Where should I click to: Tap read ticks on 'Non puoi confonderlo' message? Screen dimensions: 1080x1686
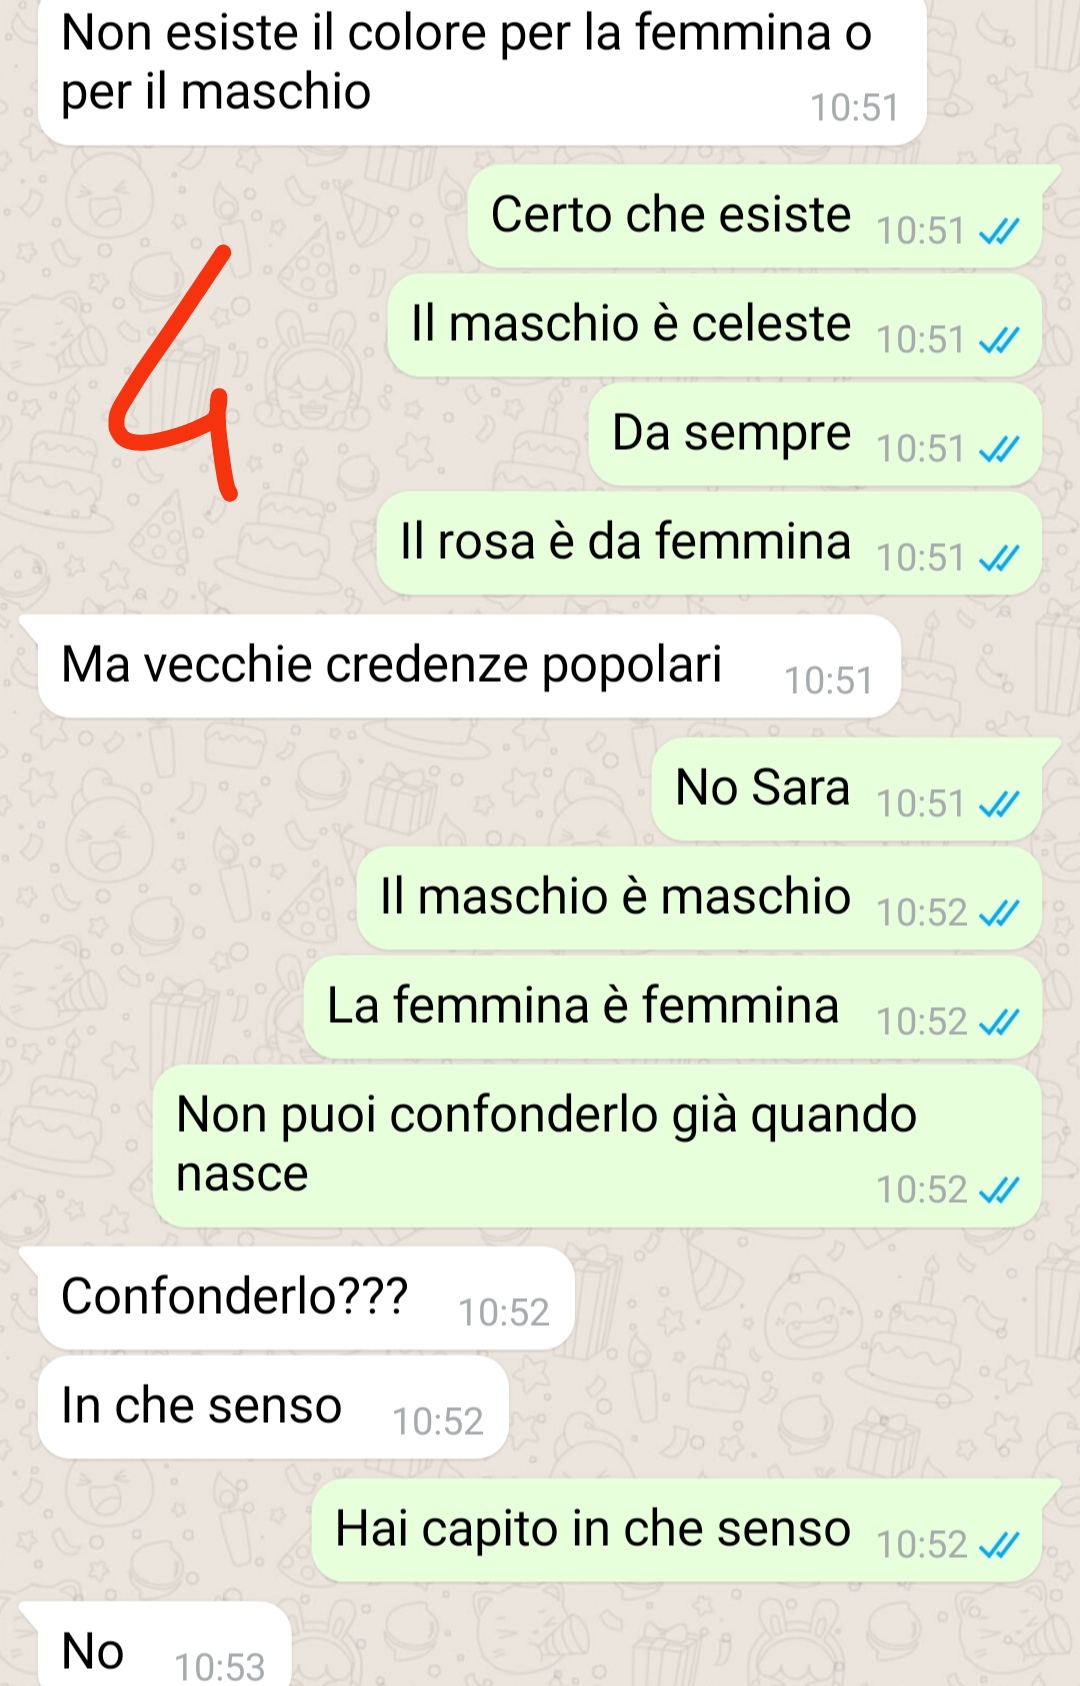pyautogui.click(x=999, y=1191)
